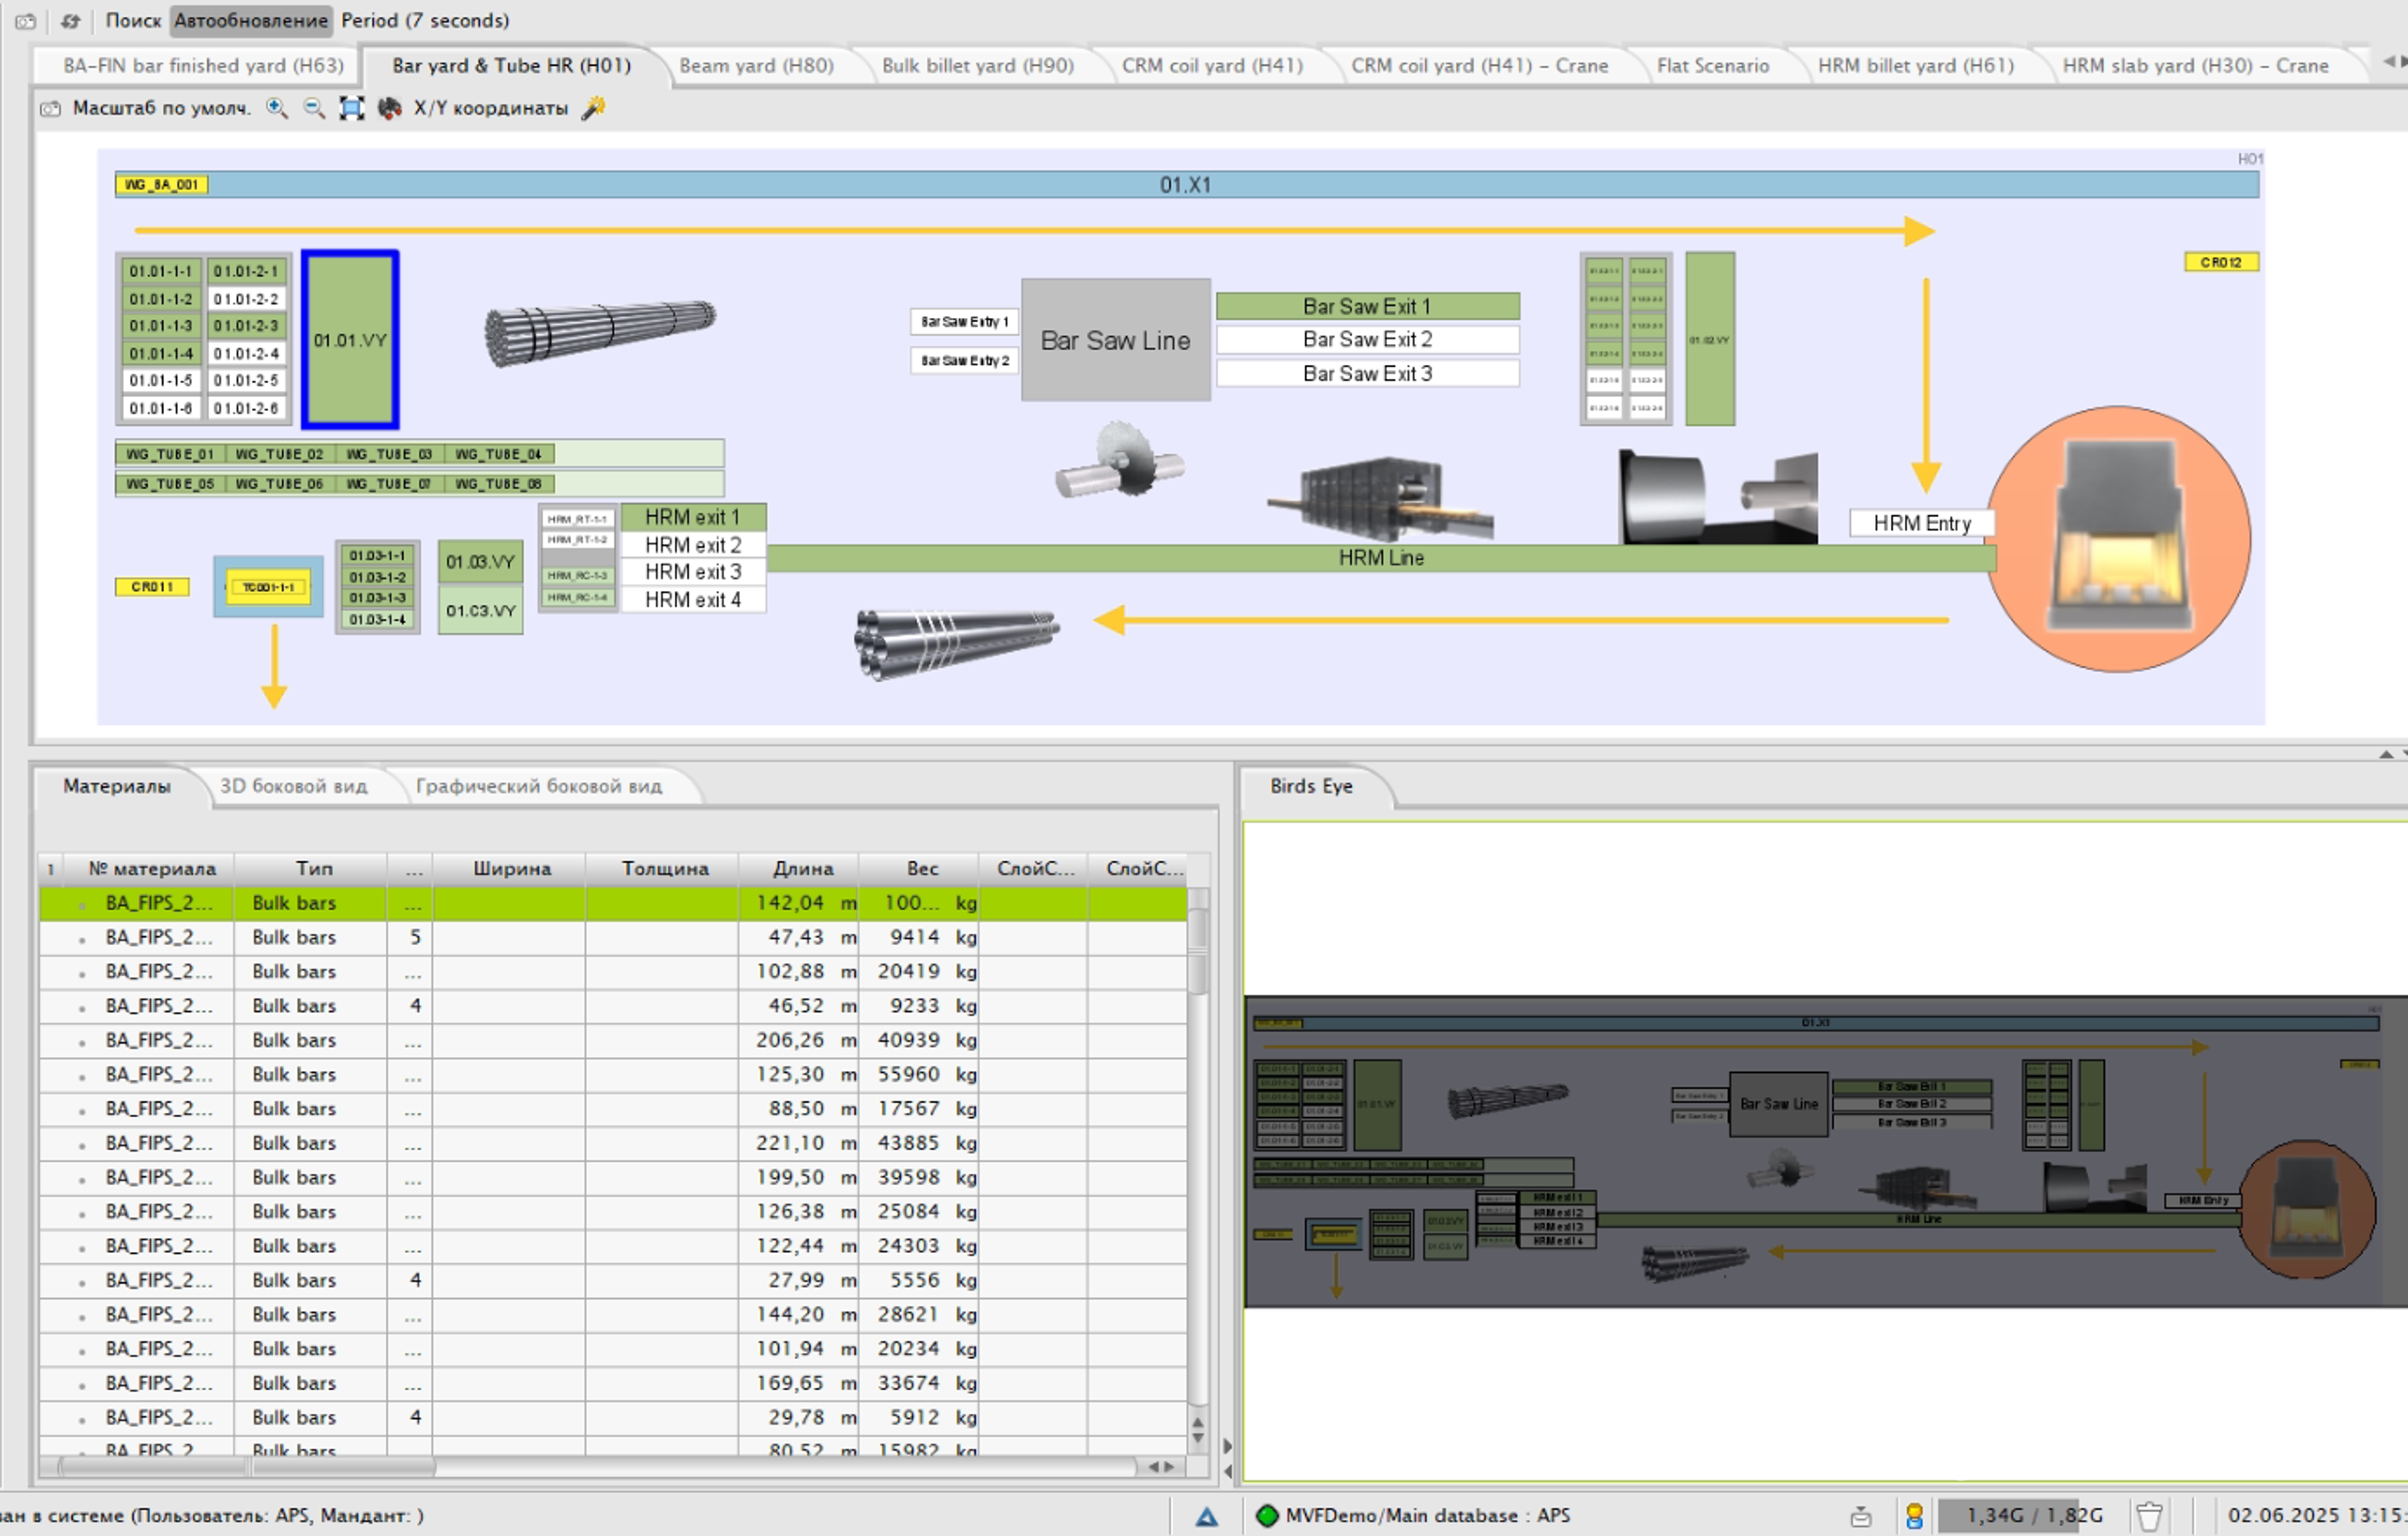The image size is (2408, 1536).
Task: Switch to Beam yard (H80) tab
Action: click(x=756, y=65)
